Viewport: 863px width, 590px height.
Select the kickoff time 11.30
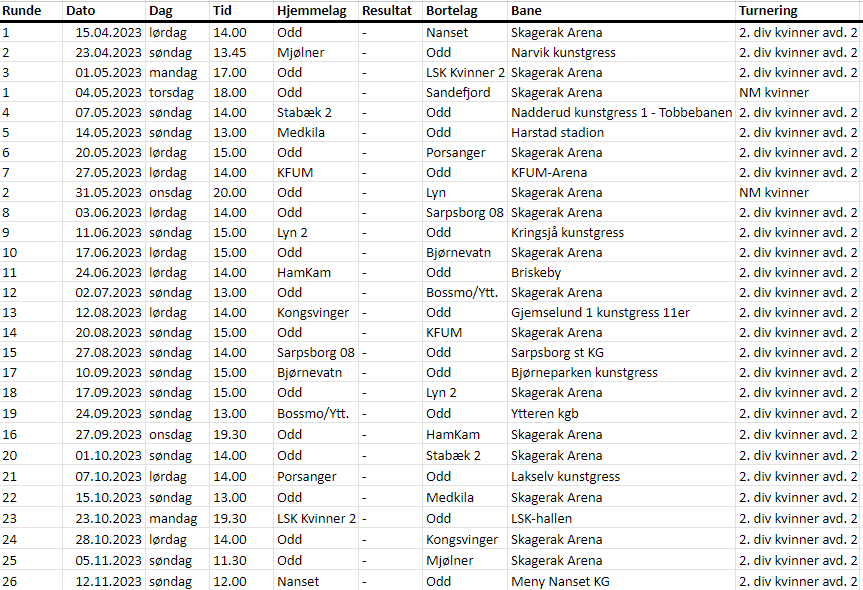click(x=230, y=560)
